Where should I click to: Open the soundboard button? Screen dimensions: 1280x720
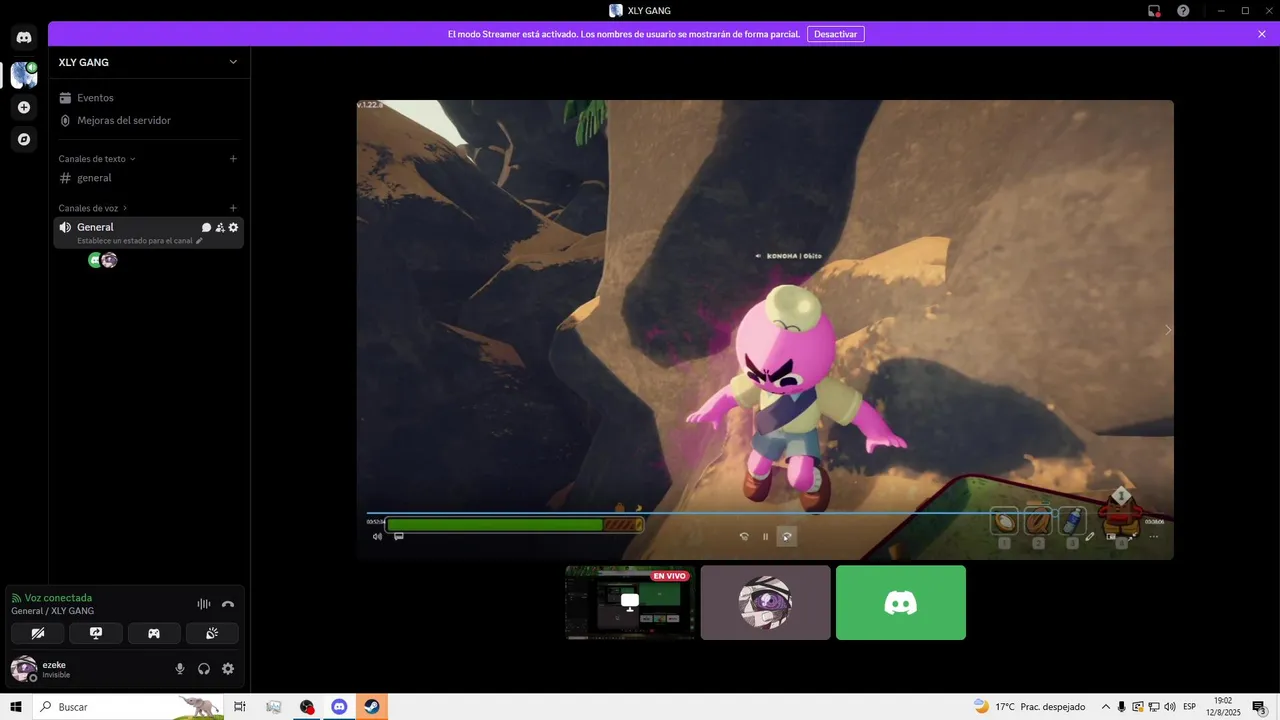coord(212,633)
